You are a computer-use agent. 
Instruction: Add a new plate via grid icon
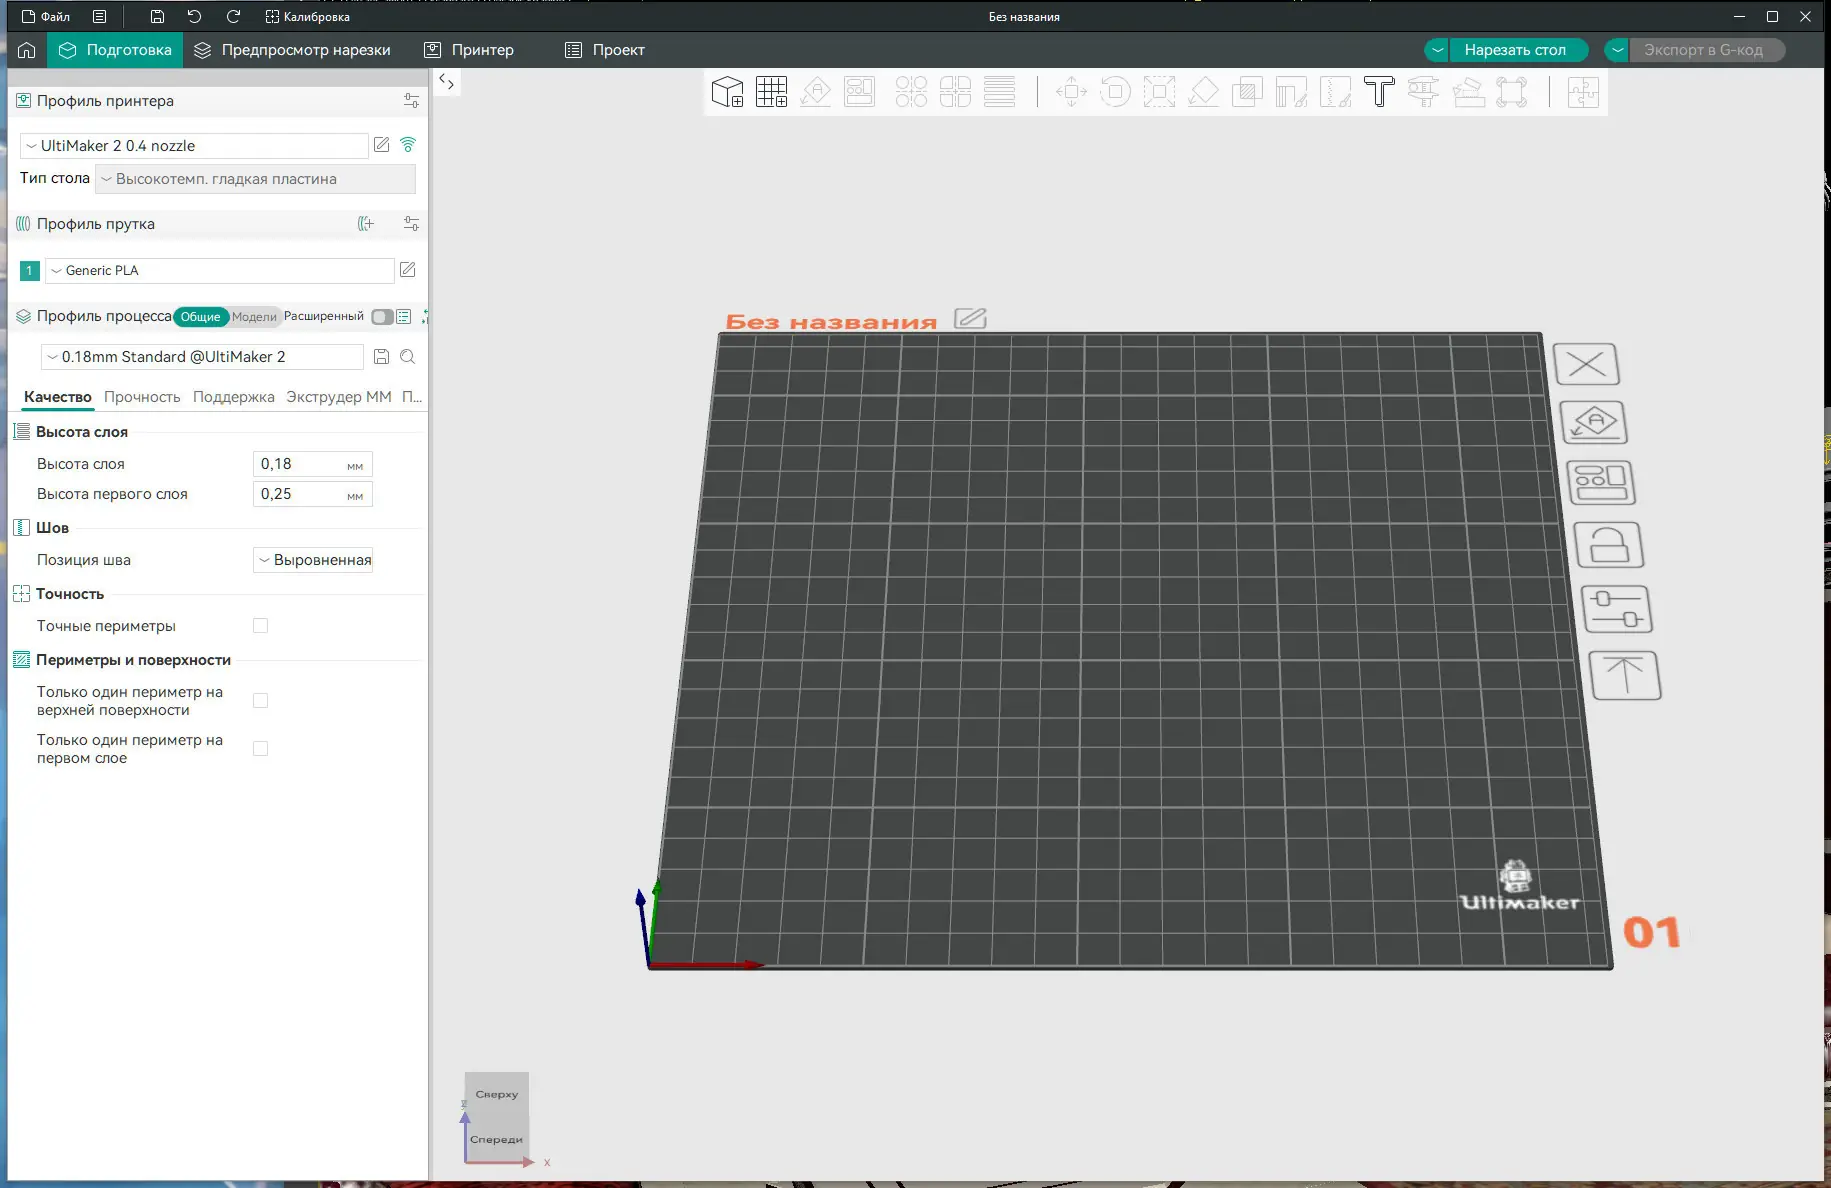point(771,92)
